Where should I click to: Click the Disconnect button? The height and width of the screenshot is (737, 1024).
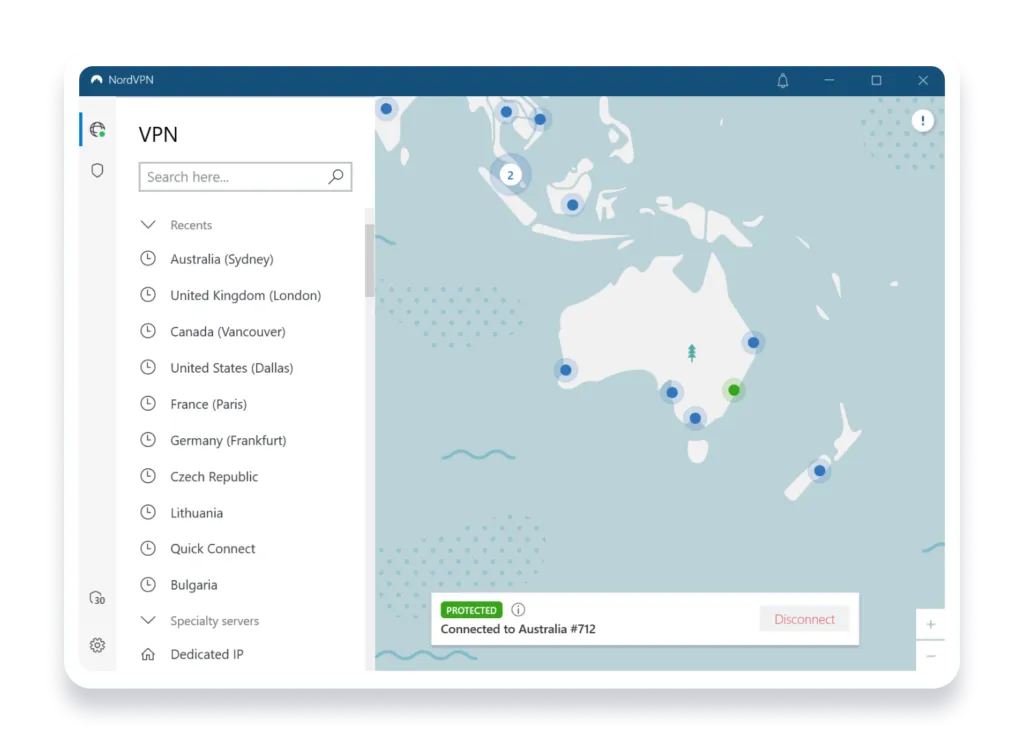coord(804,619)
